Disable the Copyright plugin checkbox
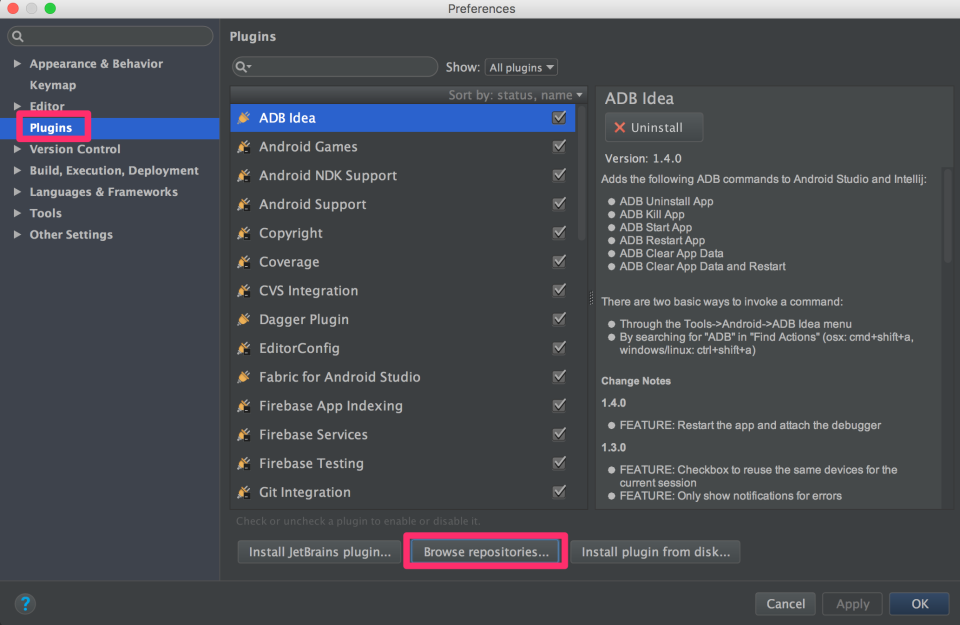This screenshot has height=625, width=960. pos(559,233)
